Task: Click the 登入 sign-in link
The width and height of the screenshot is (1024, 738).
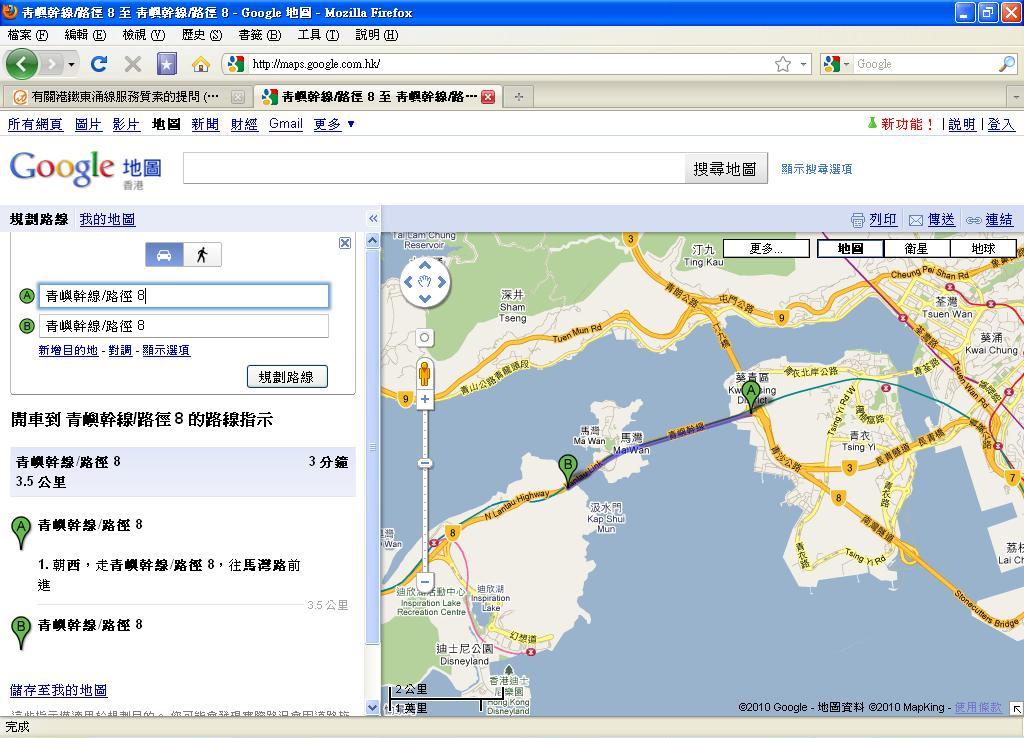Action: tap(1000, 124)
